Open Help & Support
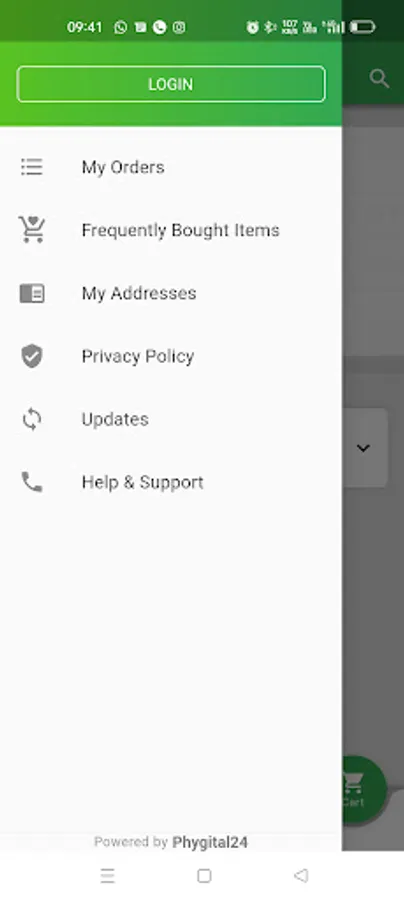 tap(171, 483)
